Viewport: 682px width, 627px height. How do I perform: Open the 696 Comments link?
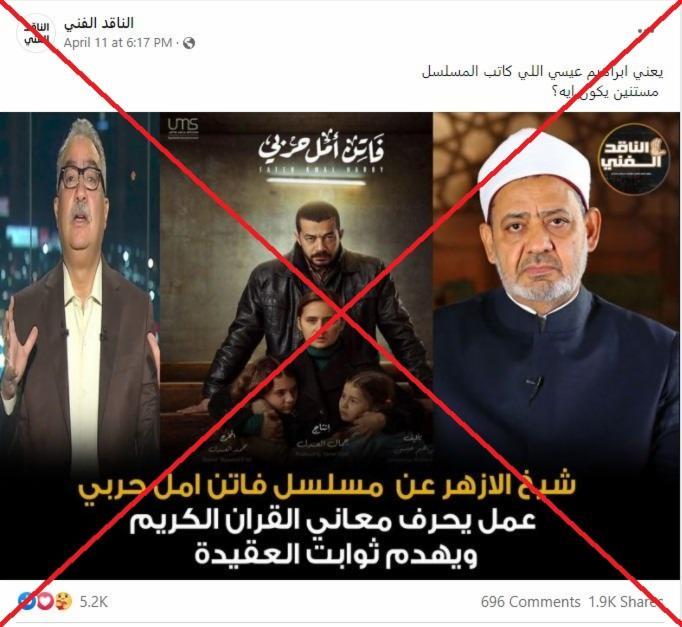530,602
